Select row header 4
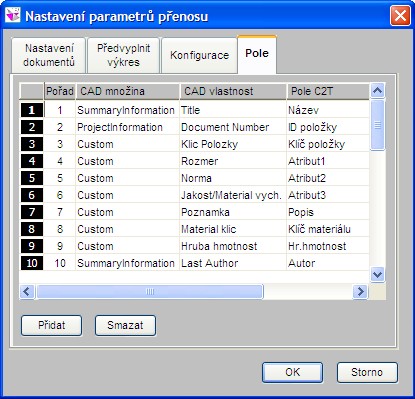The image size is (415, 399). (x=32, y=161)
